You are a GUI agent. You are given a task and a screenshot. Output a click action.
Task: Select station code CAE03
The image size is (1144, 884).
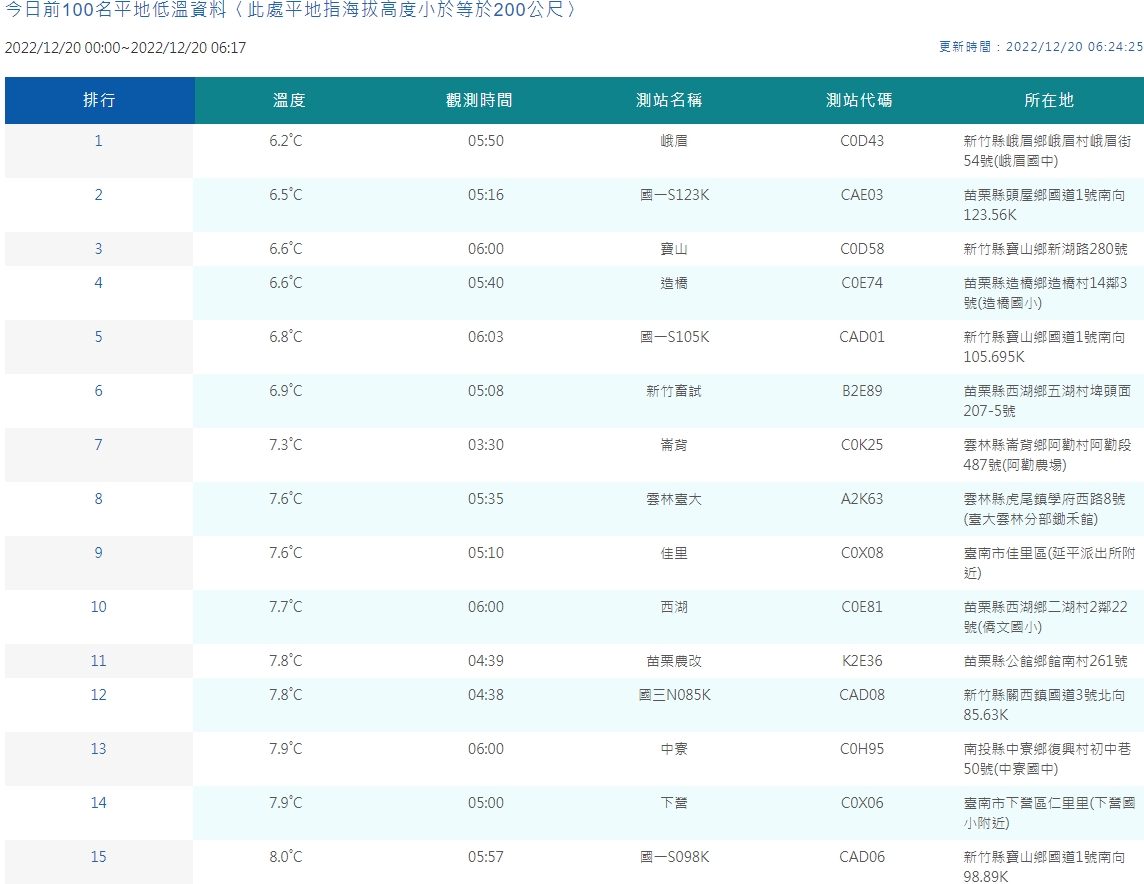(862, 195)
